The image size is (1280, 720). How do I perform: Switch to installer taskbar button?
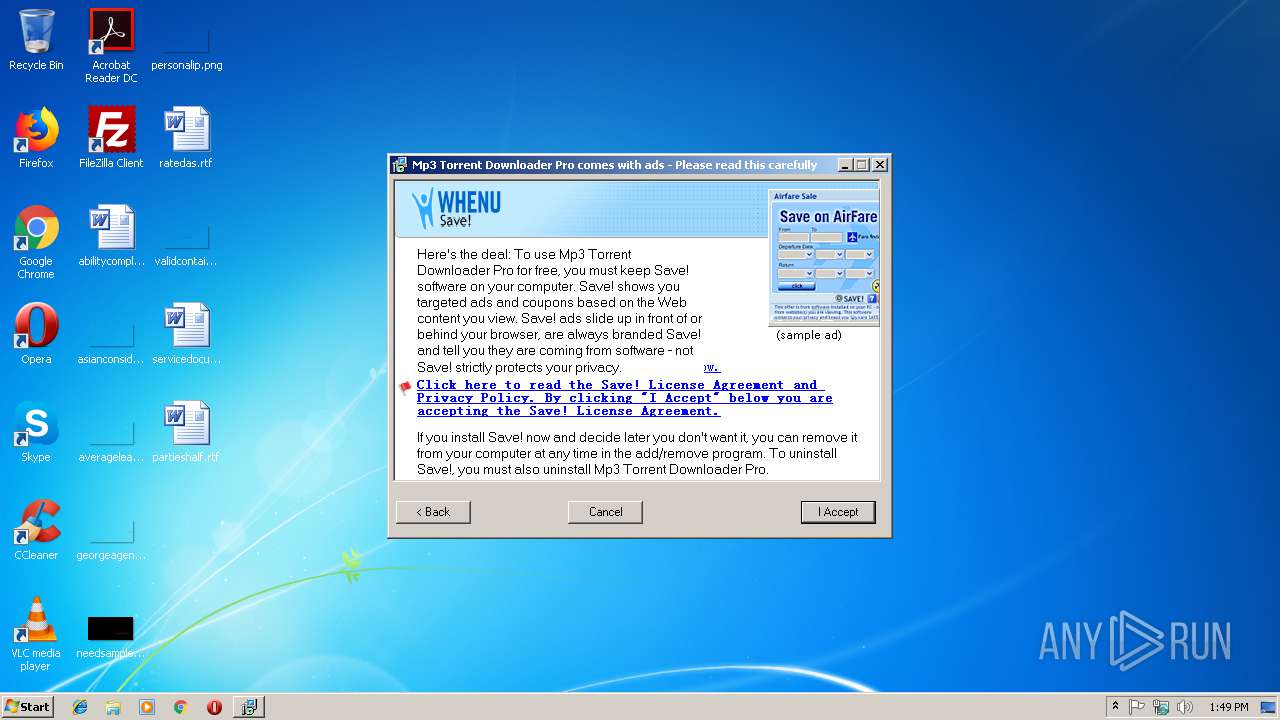249,707
